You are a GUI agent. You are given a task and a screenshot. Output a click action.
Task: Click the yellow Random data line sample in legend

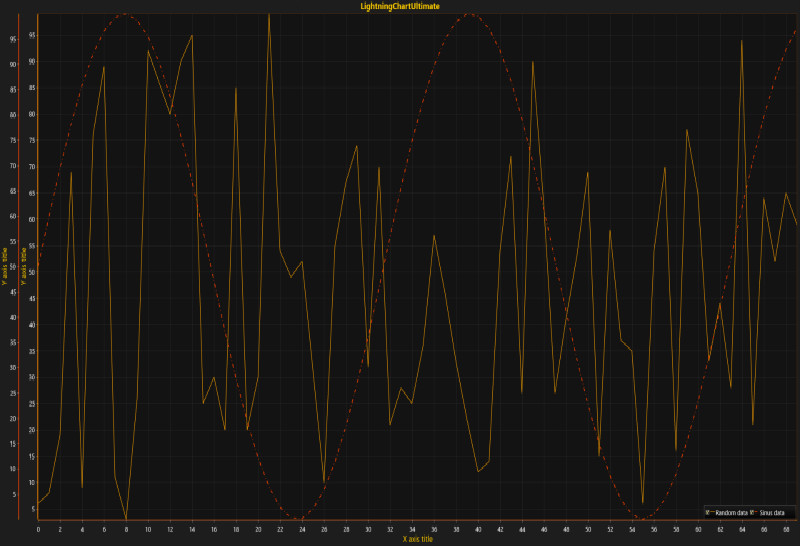[x=713, y=512]
